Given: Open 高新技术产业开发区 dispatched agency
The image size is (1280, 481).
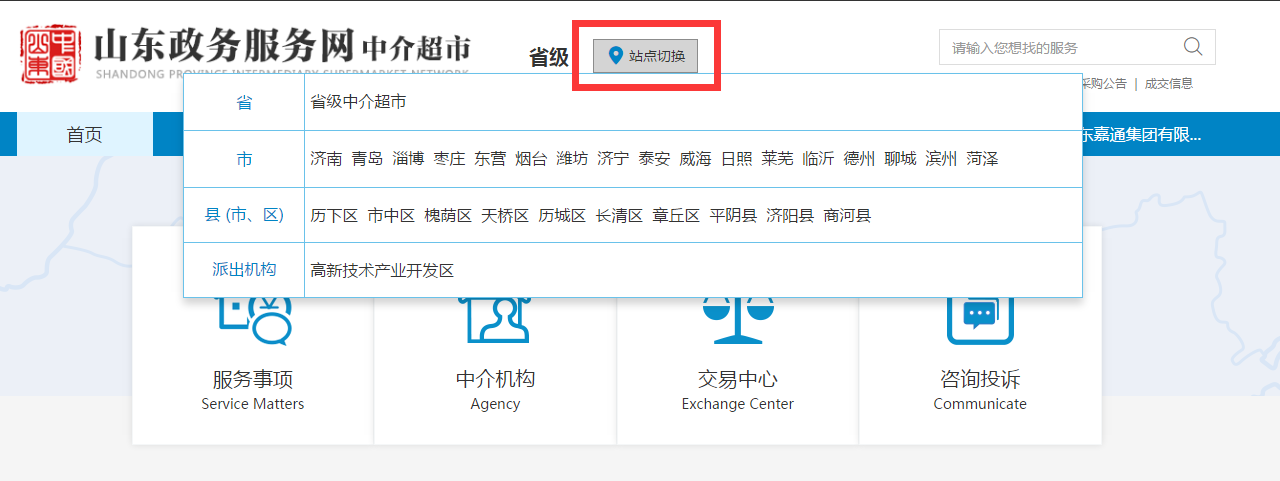Looking at the screenshot, I should 382,271.
